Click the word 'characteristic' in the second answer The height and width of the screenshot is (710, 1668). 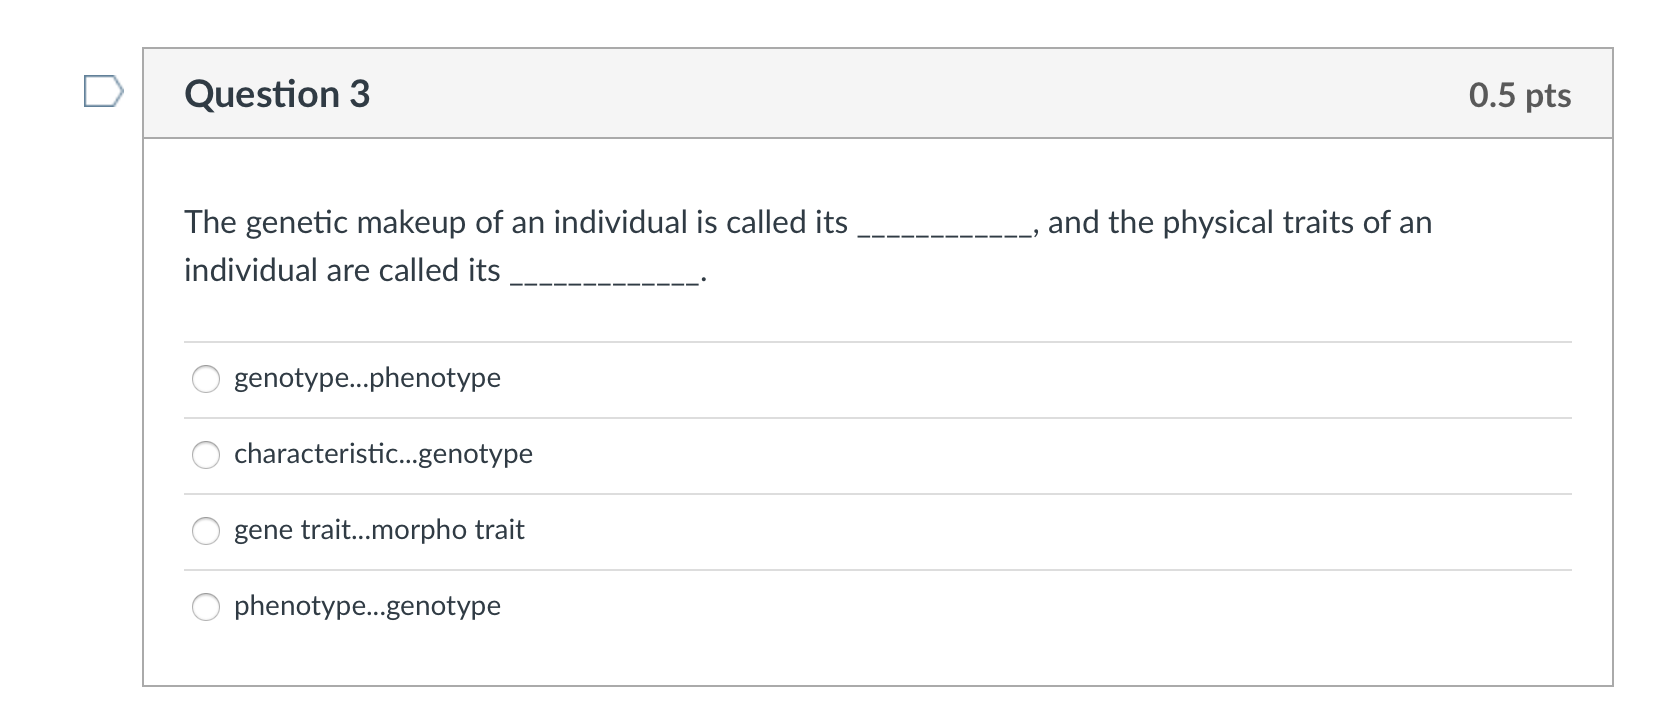pos(316,454)
